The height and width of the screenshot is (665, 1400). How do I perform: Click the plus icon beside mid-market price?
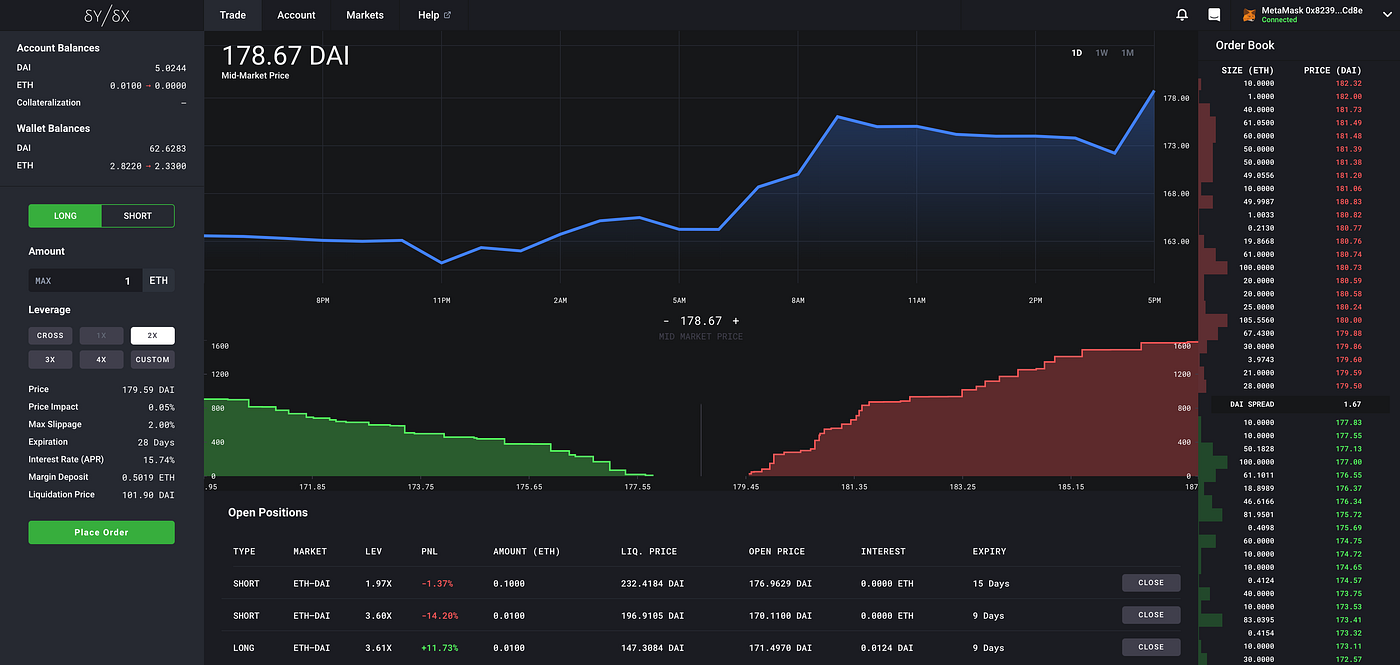pyautogui.click(x=736, y=321)
